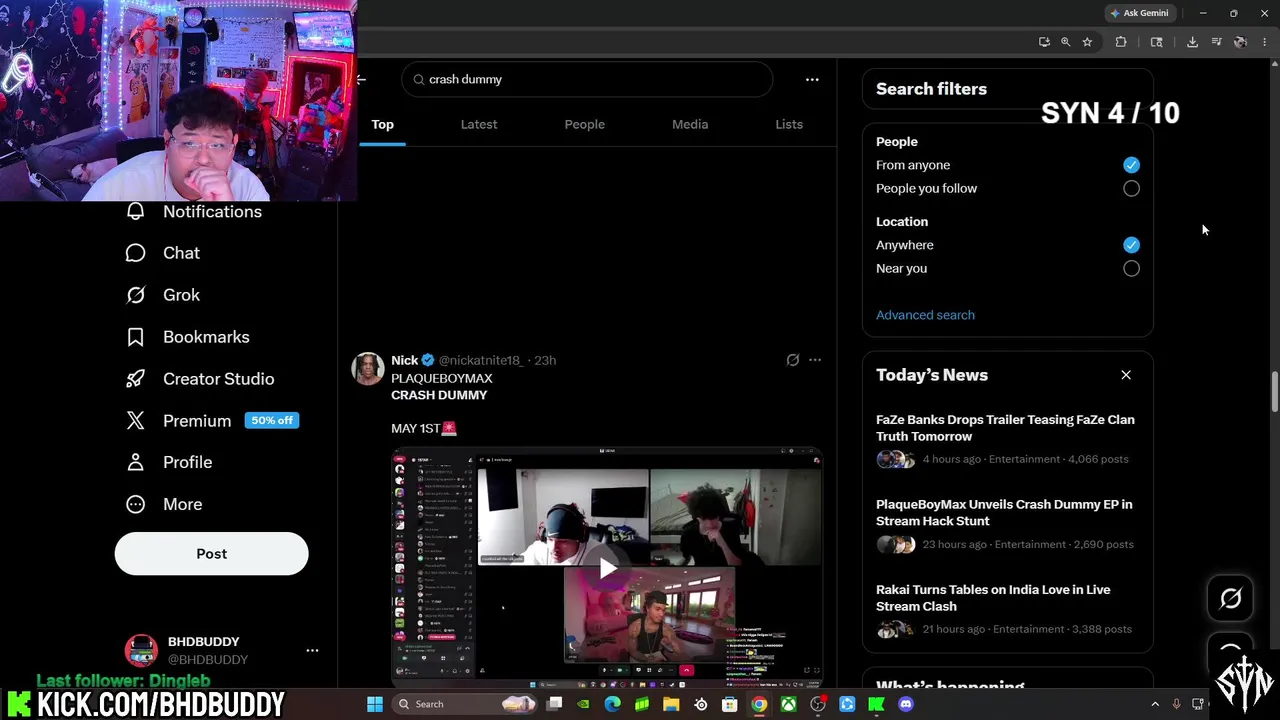Click the BHDBUDDY account avatar
Viewport: 1280px width, 720px height.
click(x=141, y=650)
